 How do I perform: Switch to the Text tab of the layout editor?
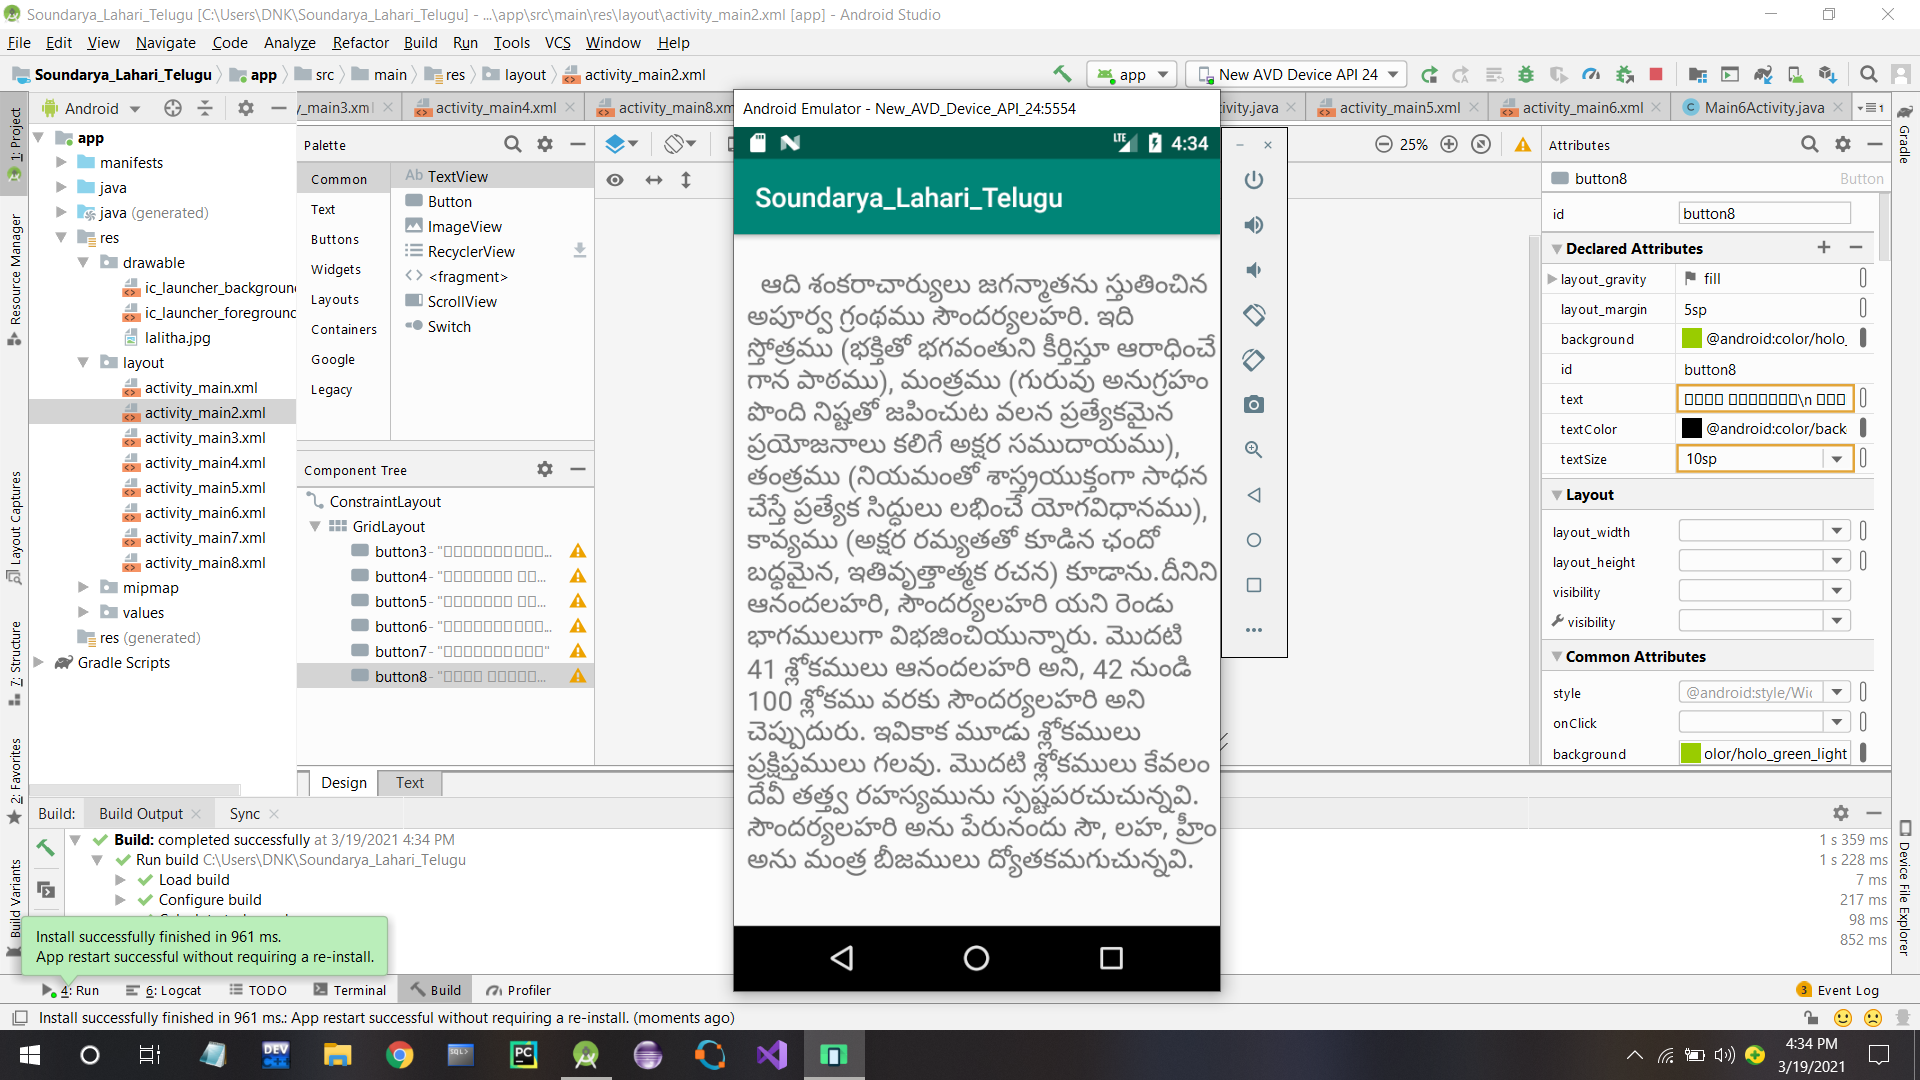409,783
